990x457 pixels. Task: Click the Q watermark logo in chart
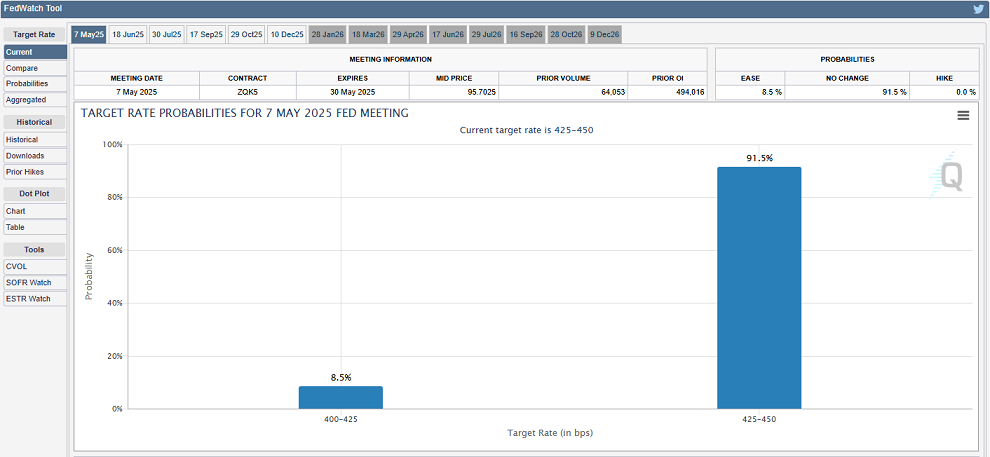pyautogui.click(x=950, y=177)
